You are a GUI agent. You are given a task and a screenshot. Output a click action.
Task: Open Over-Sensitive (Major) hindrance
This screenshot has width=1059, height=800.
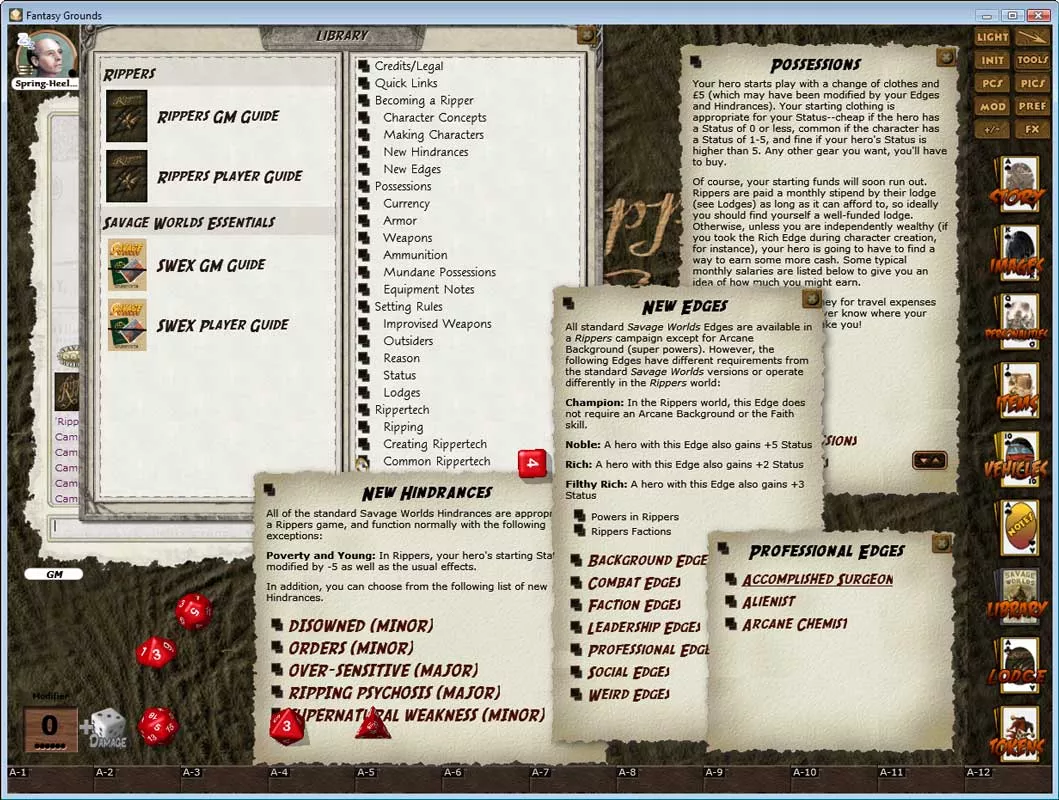click(x=383, y=670)
